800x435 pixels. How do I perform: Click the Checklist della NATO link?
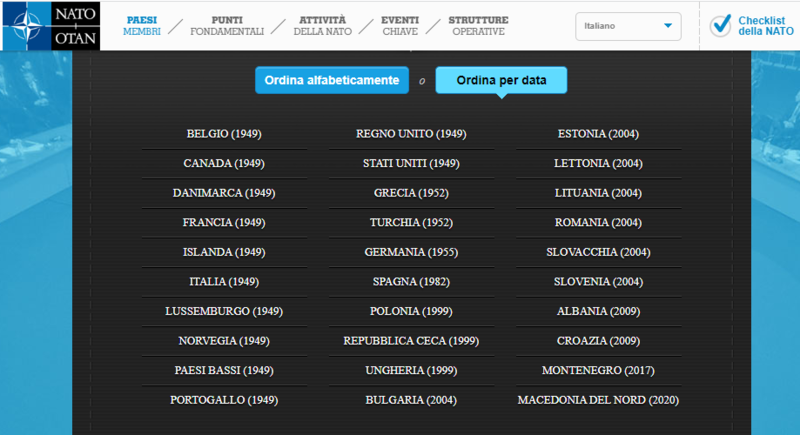(x=766, y=25)
